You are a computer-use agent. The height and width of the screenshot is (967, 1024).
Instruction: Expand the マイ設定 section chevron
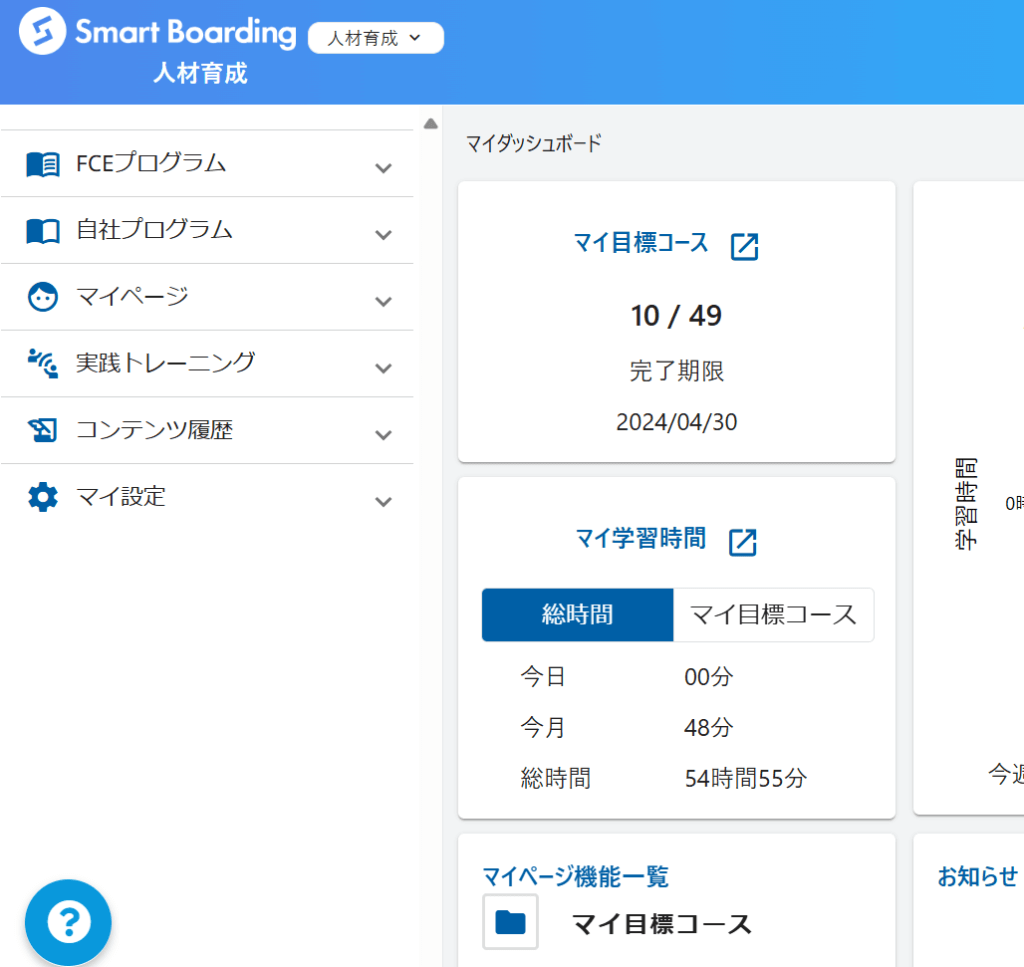click(383, 500)
